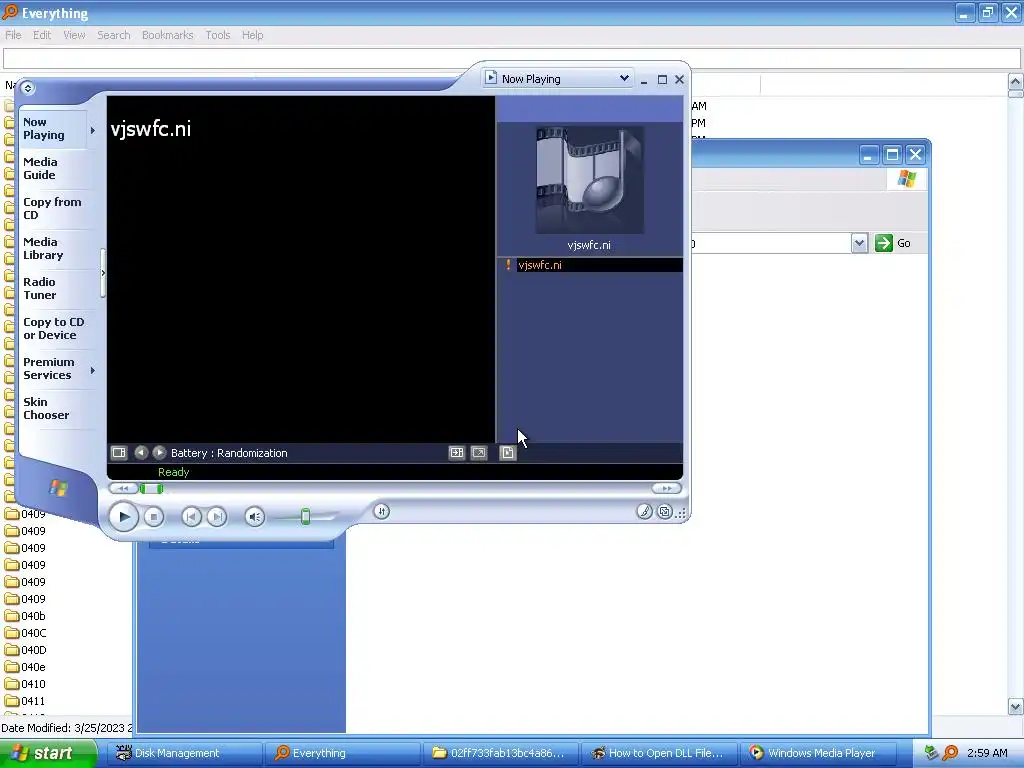Click the playlist icon beside Now Playing

pyautogui.click(x=491, y=78)
